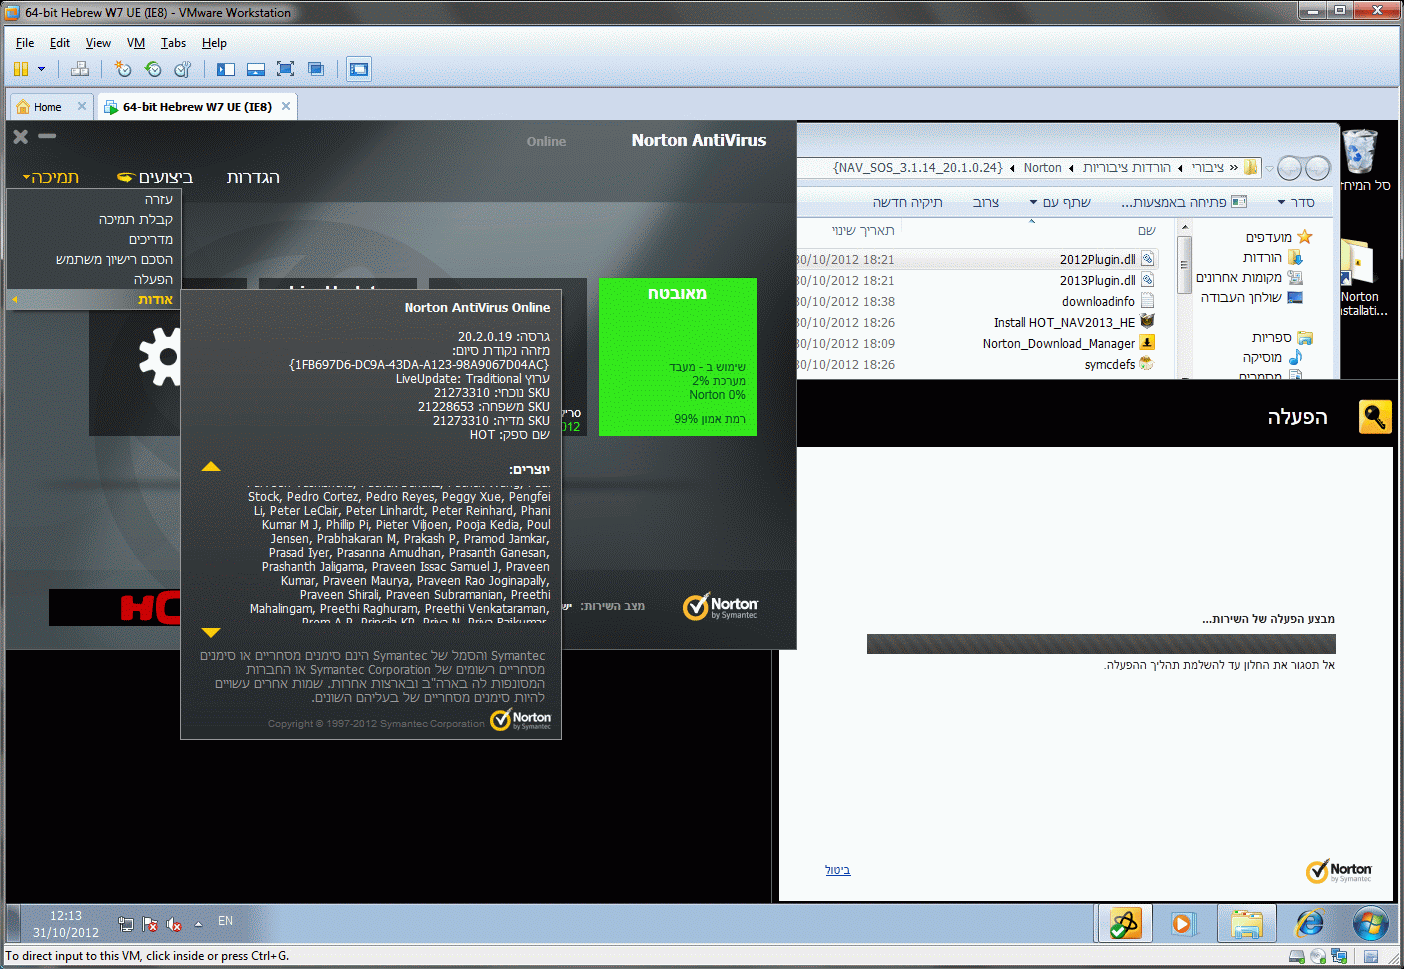Click the Windows Start orb
1404x969 pixels.
[x=1369, y=923]
